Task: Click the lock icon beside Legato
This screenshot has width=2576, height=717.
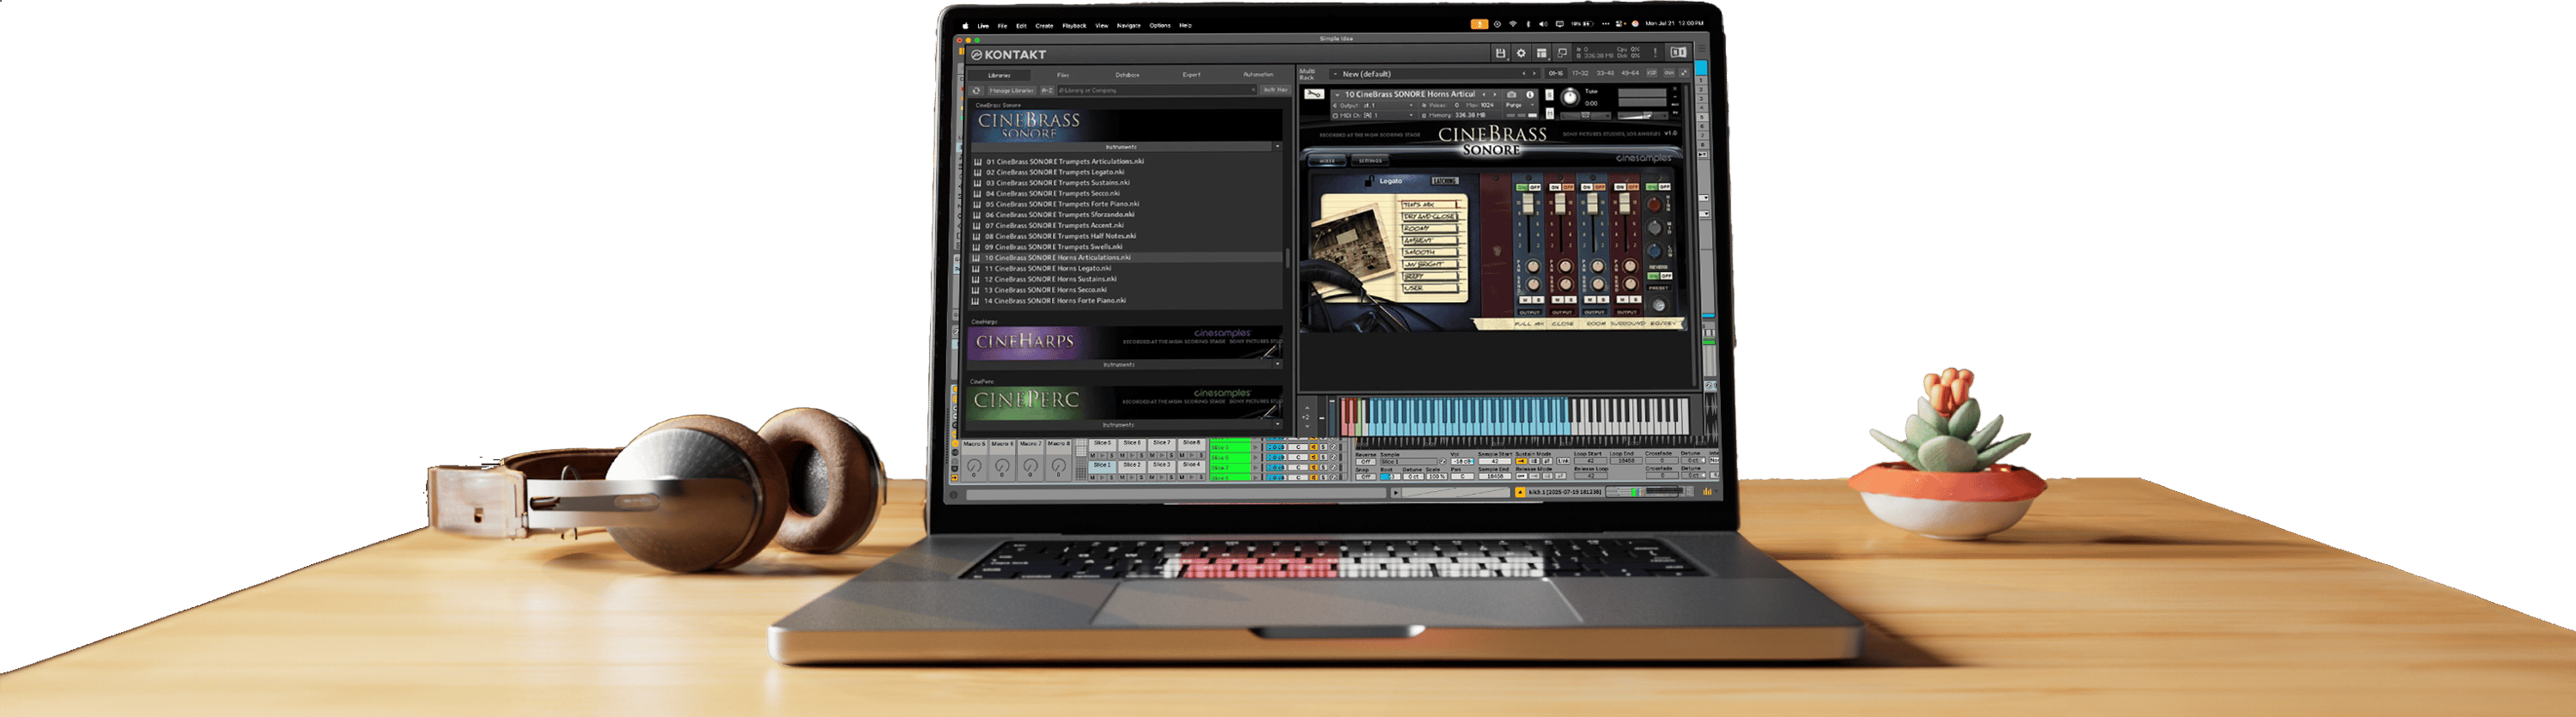Action: click(1370, 181)
